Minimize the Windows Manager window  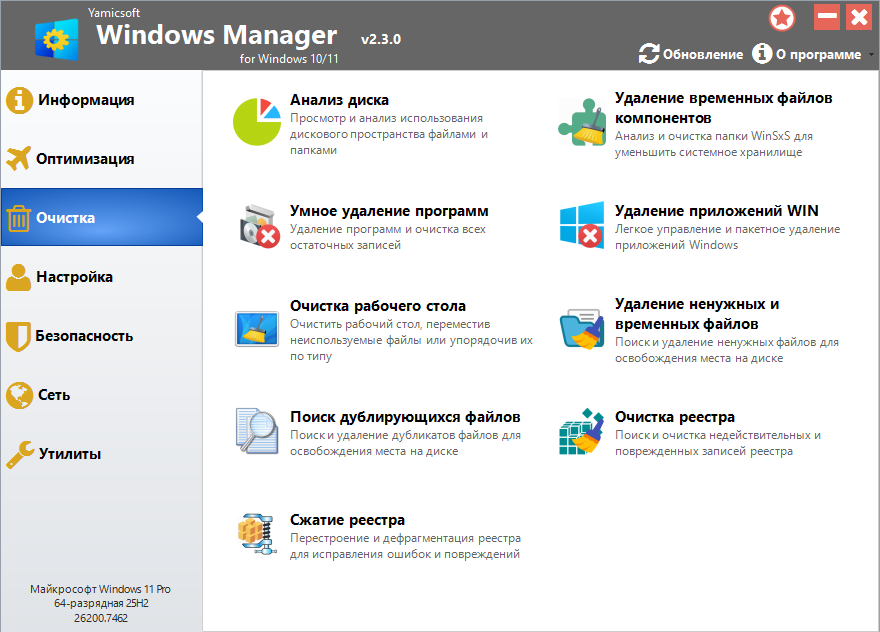(827, 17)
